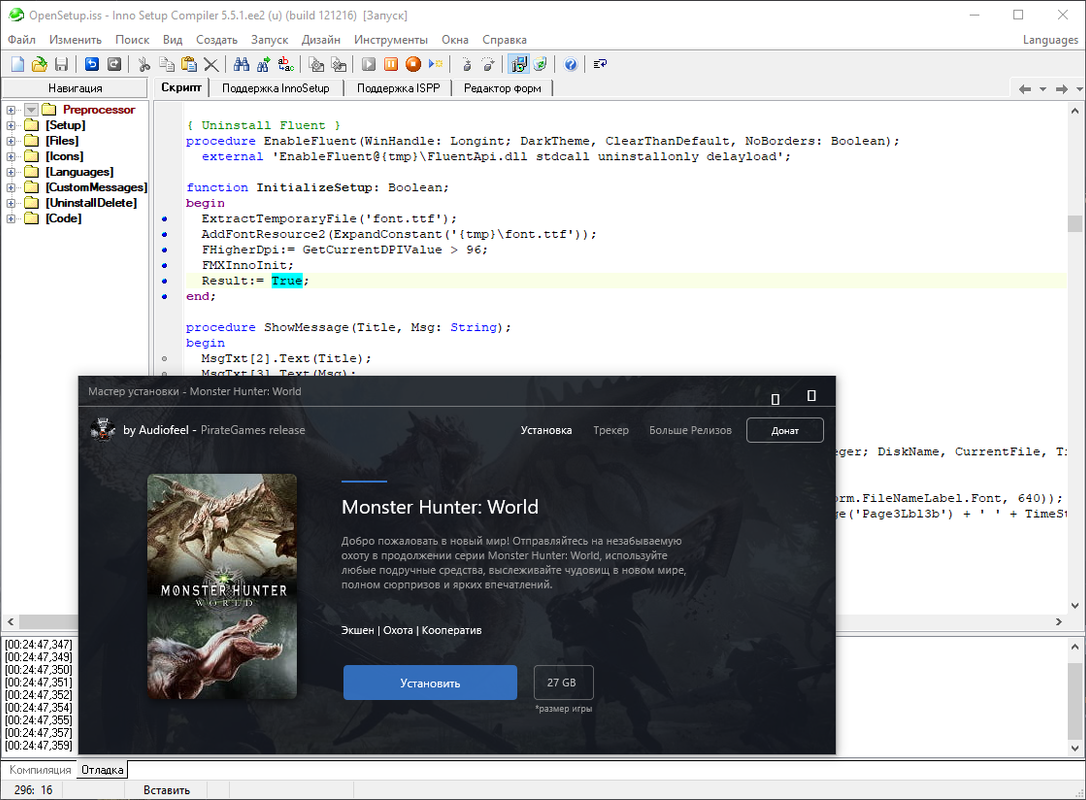Screen dimensions: 1086x800
Task: Open Find with the binoculars icon
Action: tap(241, 64)
